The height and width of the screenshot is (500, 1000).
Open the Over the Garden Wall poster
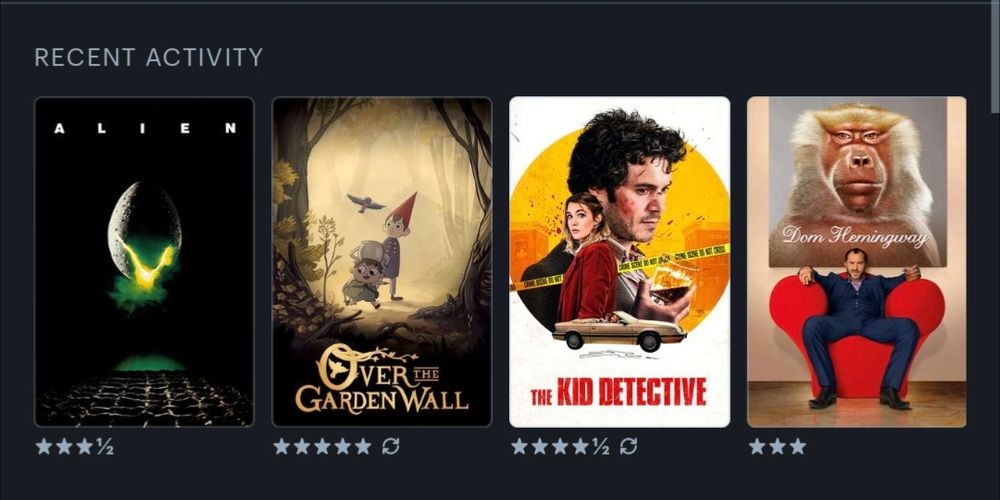click(382, 261)
